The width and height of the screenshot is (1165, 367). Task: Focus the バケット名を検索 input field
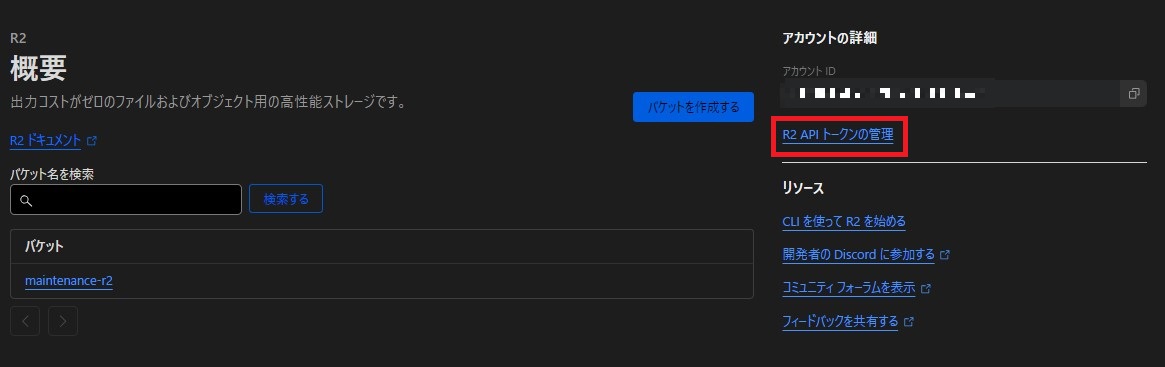(126, 200)
